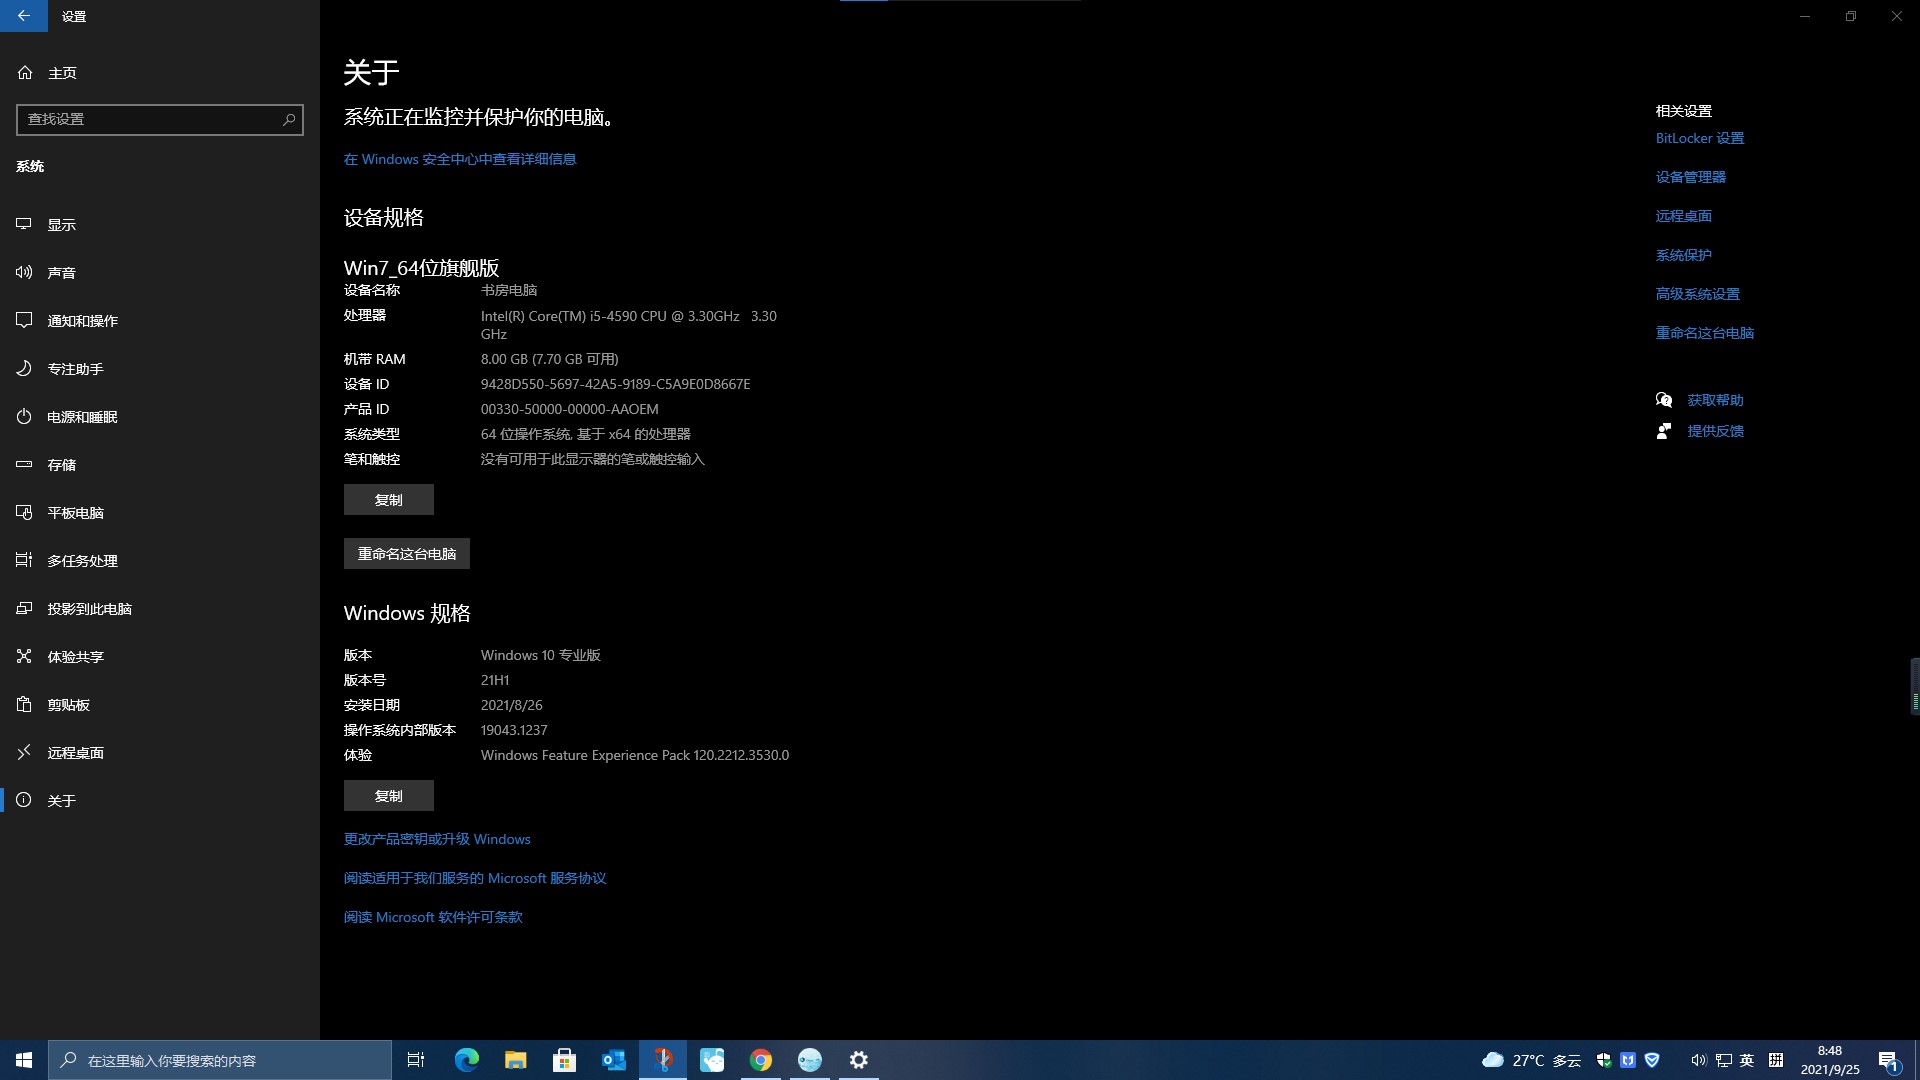Switch to the Snipping Tool on the taskbar
1920x1080 pixels.
click(x=663, y=1060)
